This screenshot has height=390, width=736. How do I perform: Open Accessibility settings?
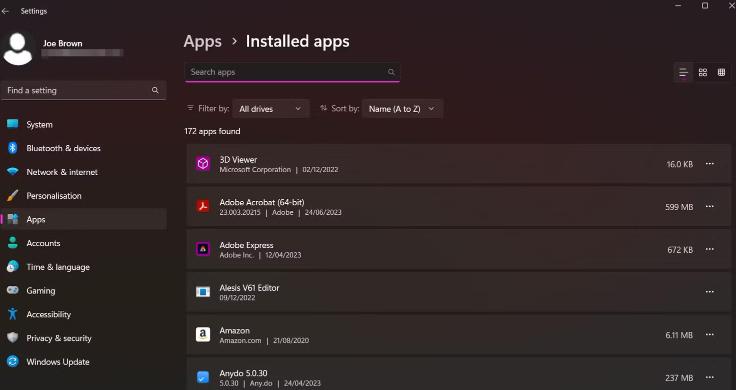coord(84,314)
